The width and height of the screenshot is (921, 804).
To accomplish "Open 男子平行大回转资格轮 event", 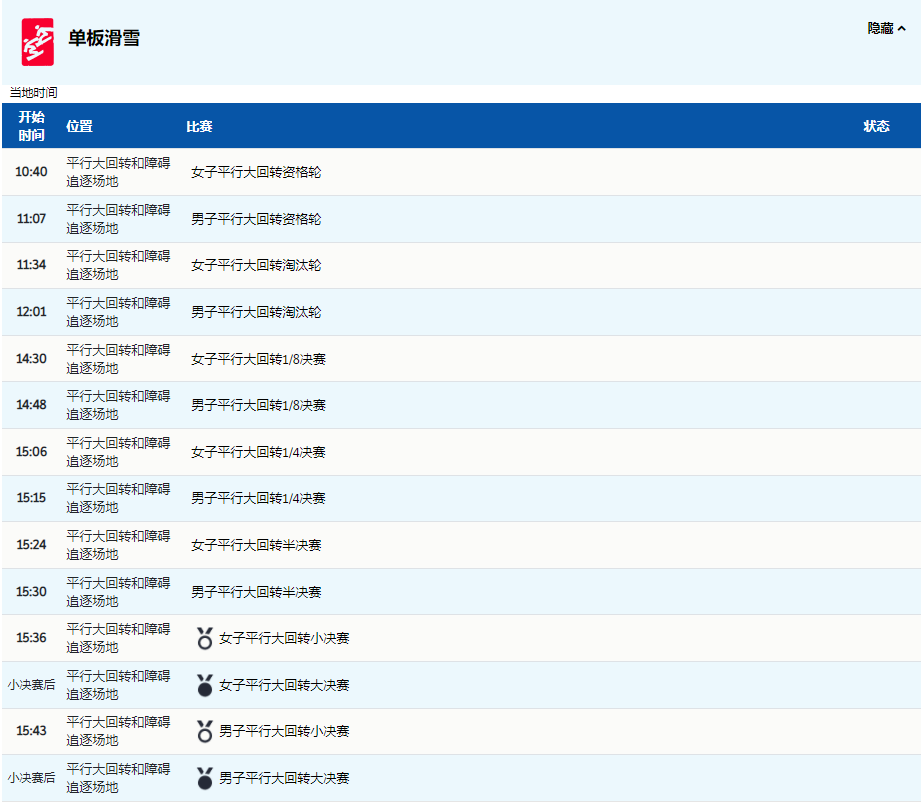I will click(256, 219).
